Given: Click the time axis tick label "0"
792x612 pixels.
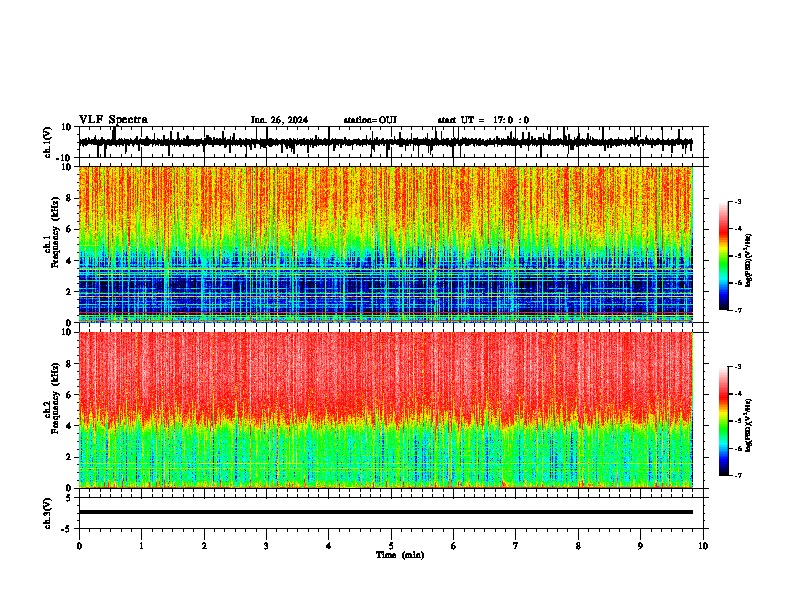Looking at the screenshot, I should point(79,546).
